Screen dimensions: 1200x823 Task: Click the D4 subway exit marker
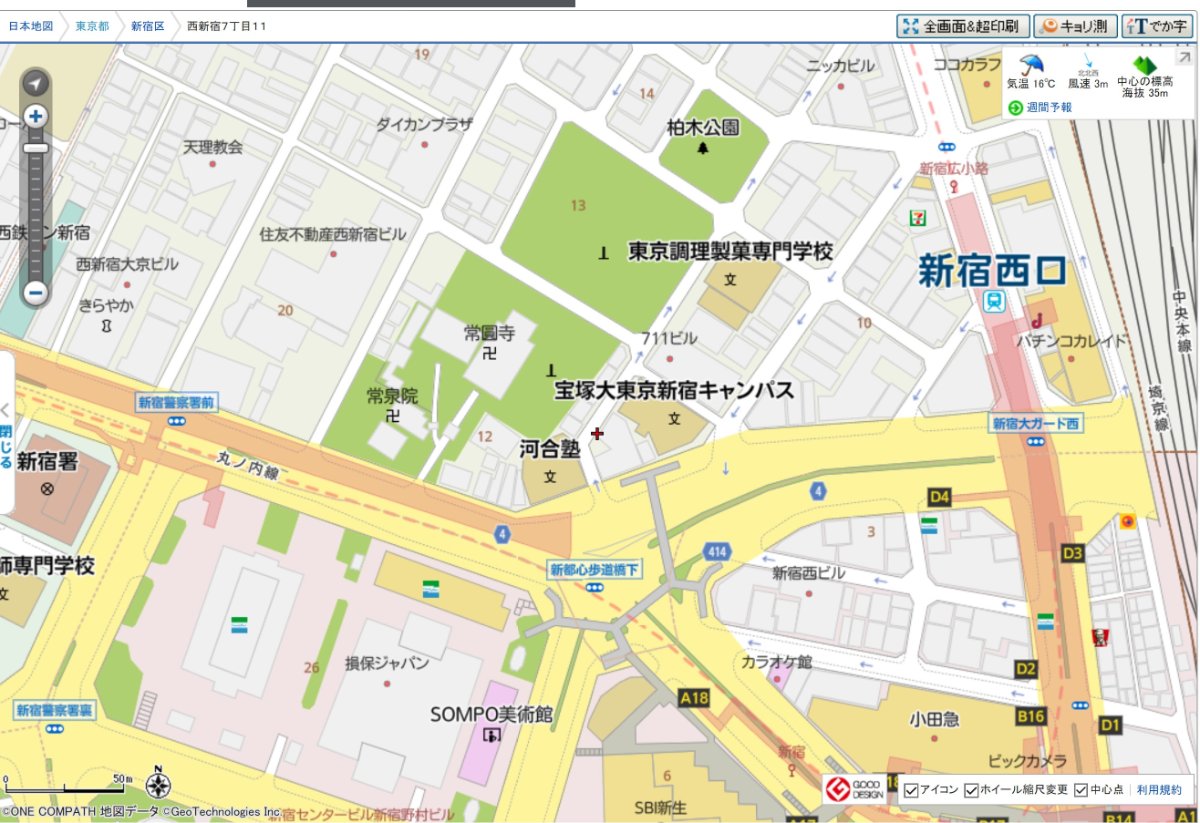(x=939, y=497)
